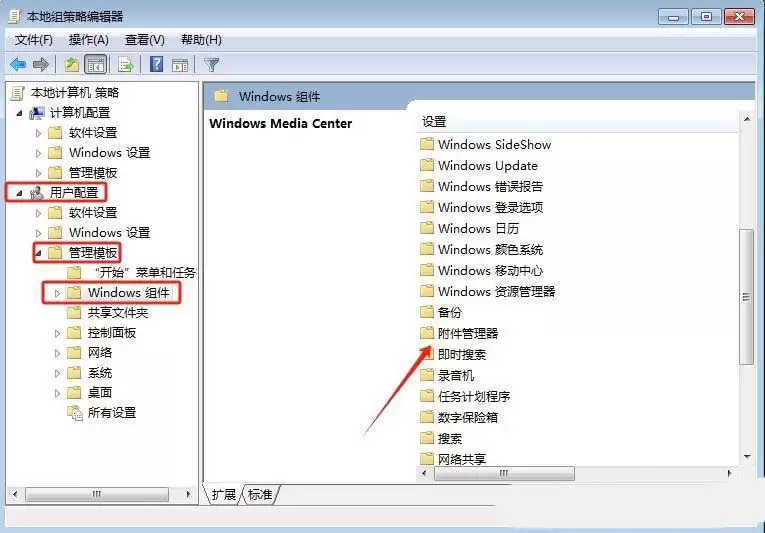
Task: Click the 所有设置 icon in tree
Action: pyautogui.click(x=75, y=413)
